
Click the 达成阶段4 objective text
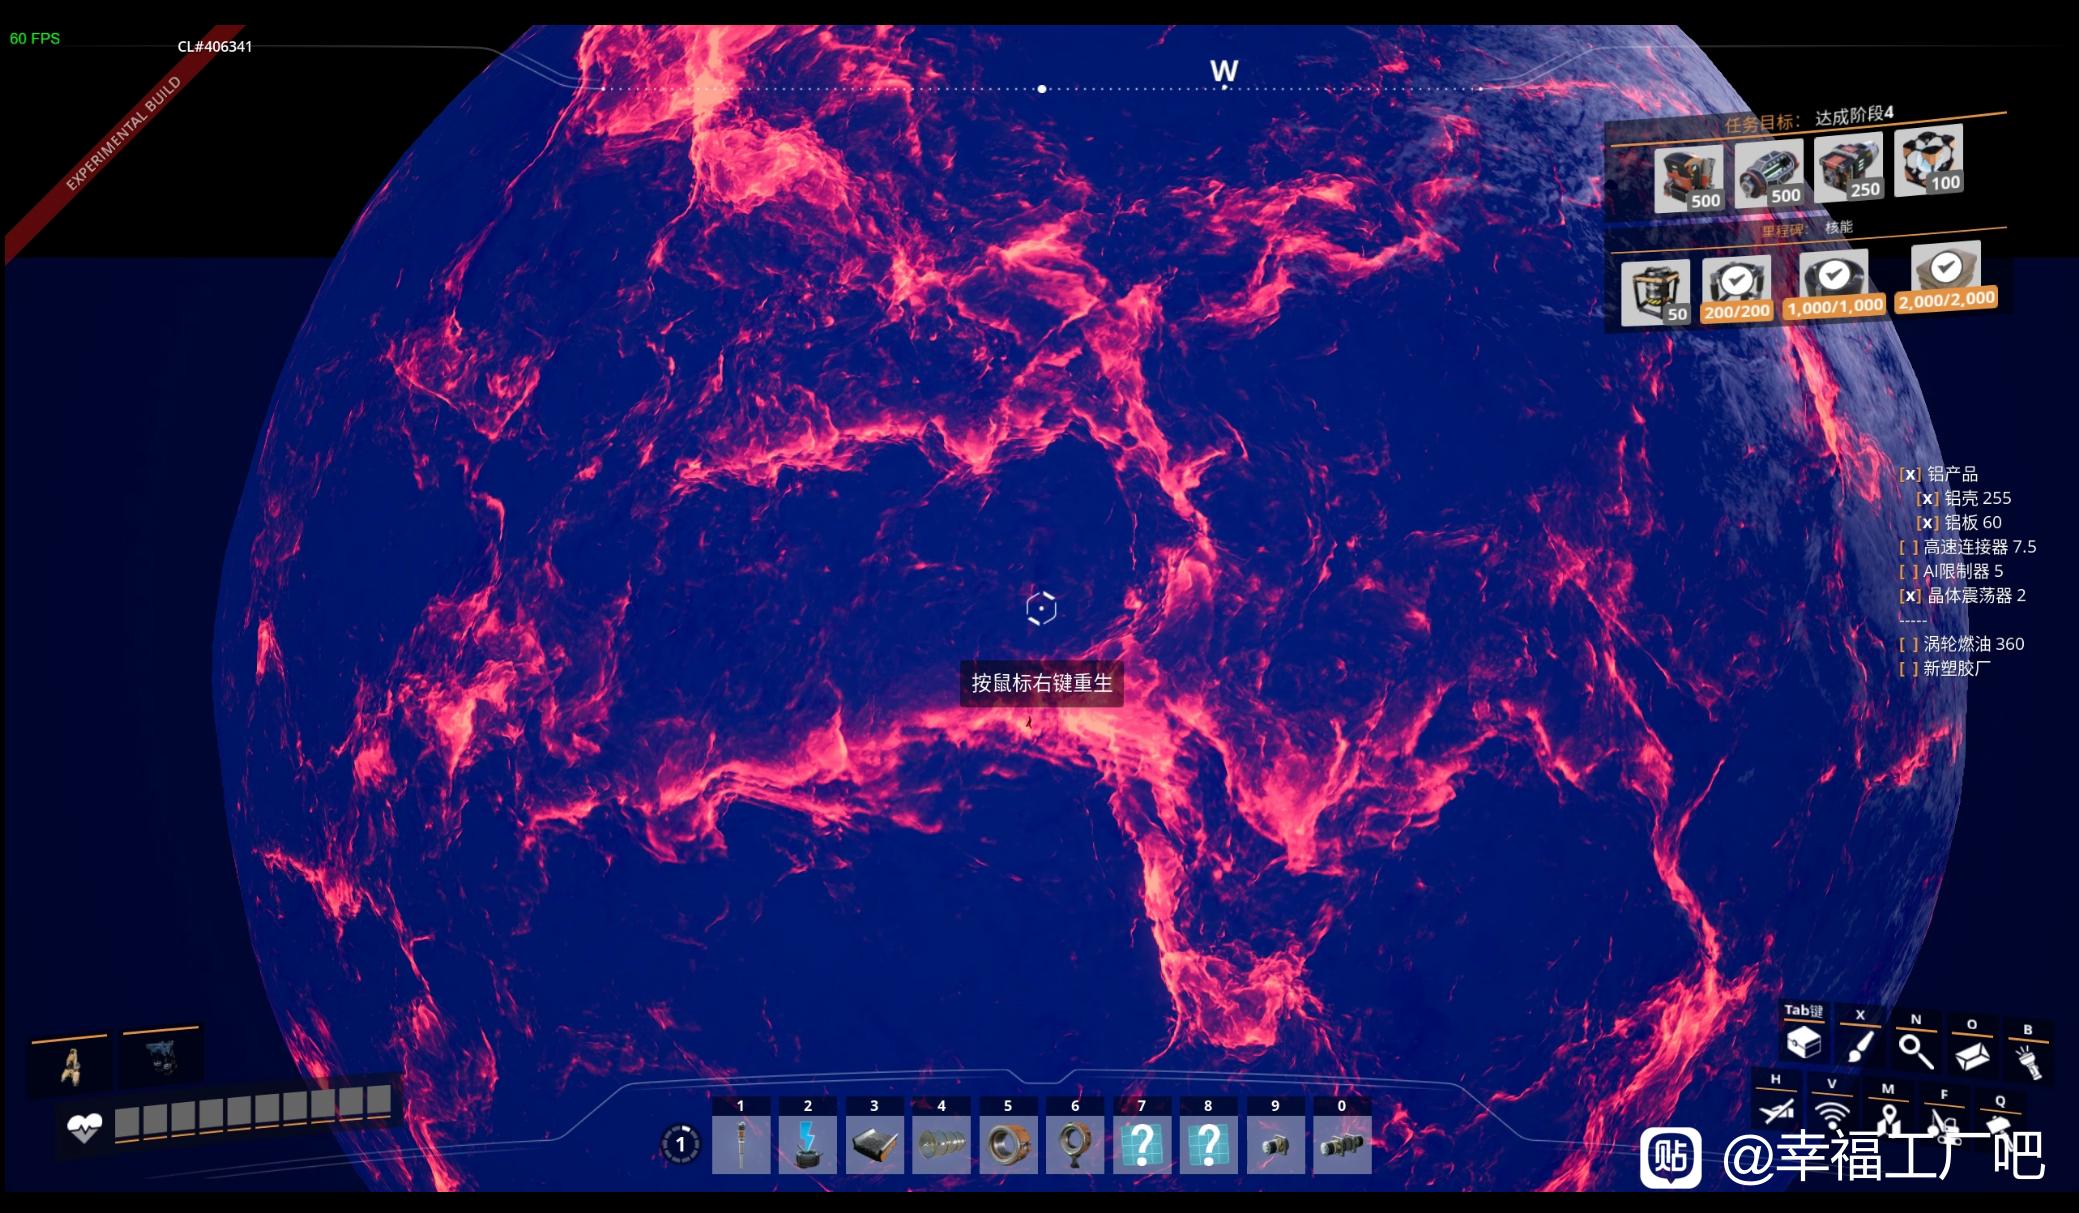[x=1854, y=115]
